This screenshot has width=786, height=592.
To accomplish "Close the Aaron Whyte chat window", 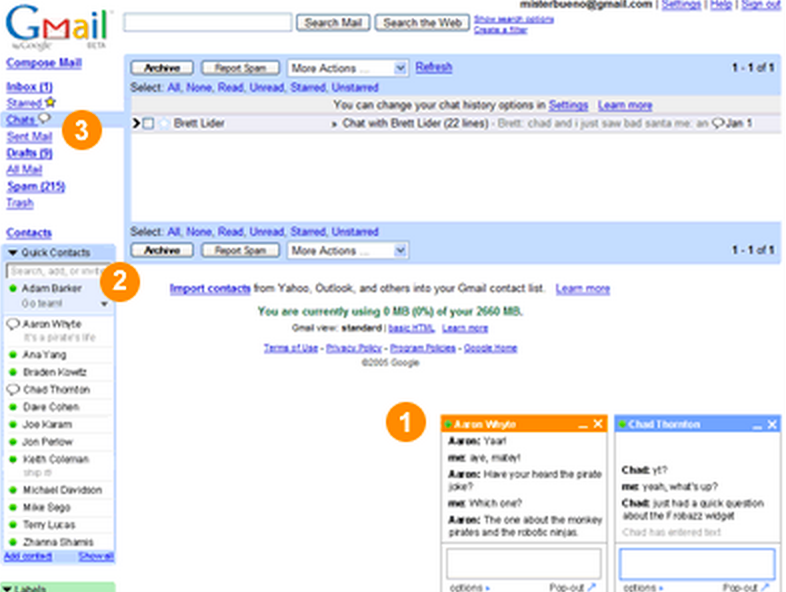I will [x=598, y=424].
